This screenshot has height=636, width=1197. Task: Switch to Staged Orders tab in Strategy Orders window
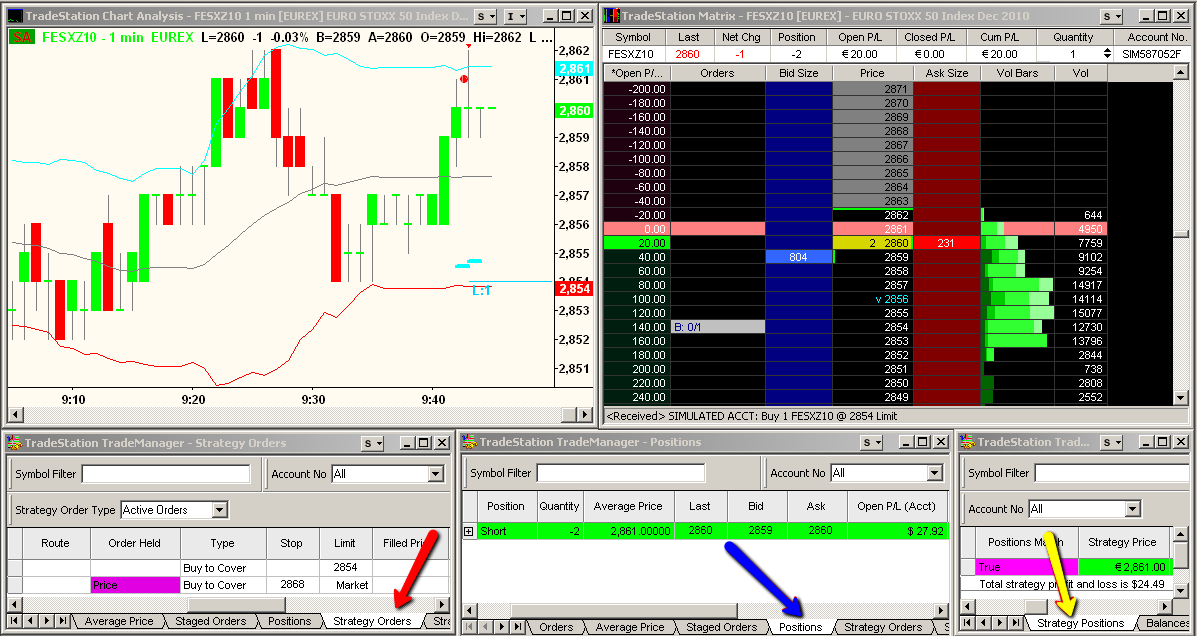pyautogui.click(x=211, y=621)
